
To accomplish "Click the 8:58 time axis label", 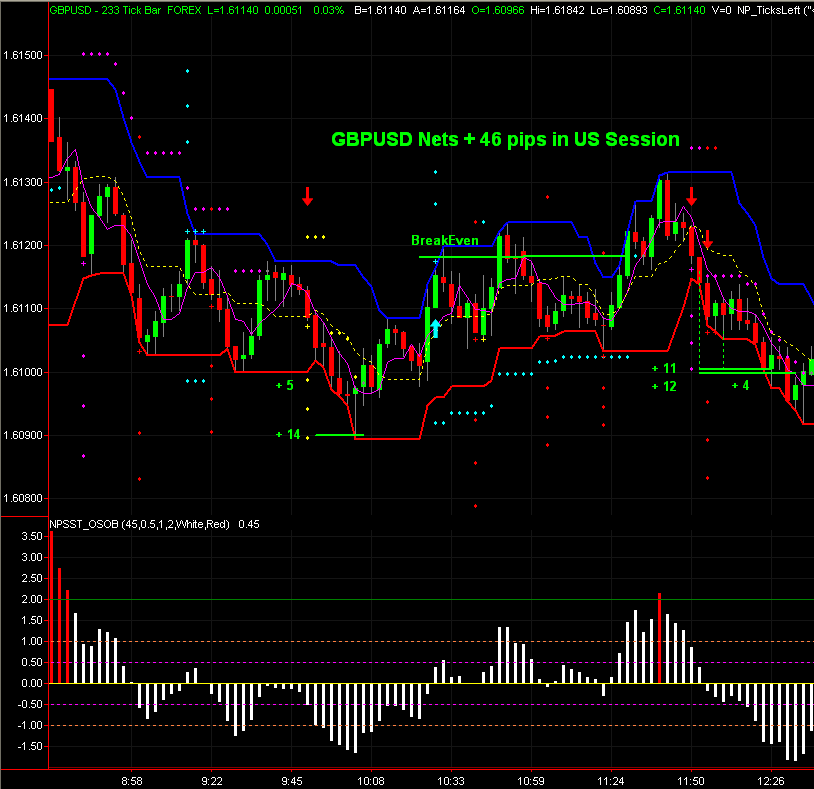I will [x=132, y=781].
